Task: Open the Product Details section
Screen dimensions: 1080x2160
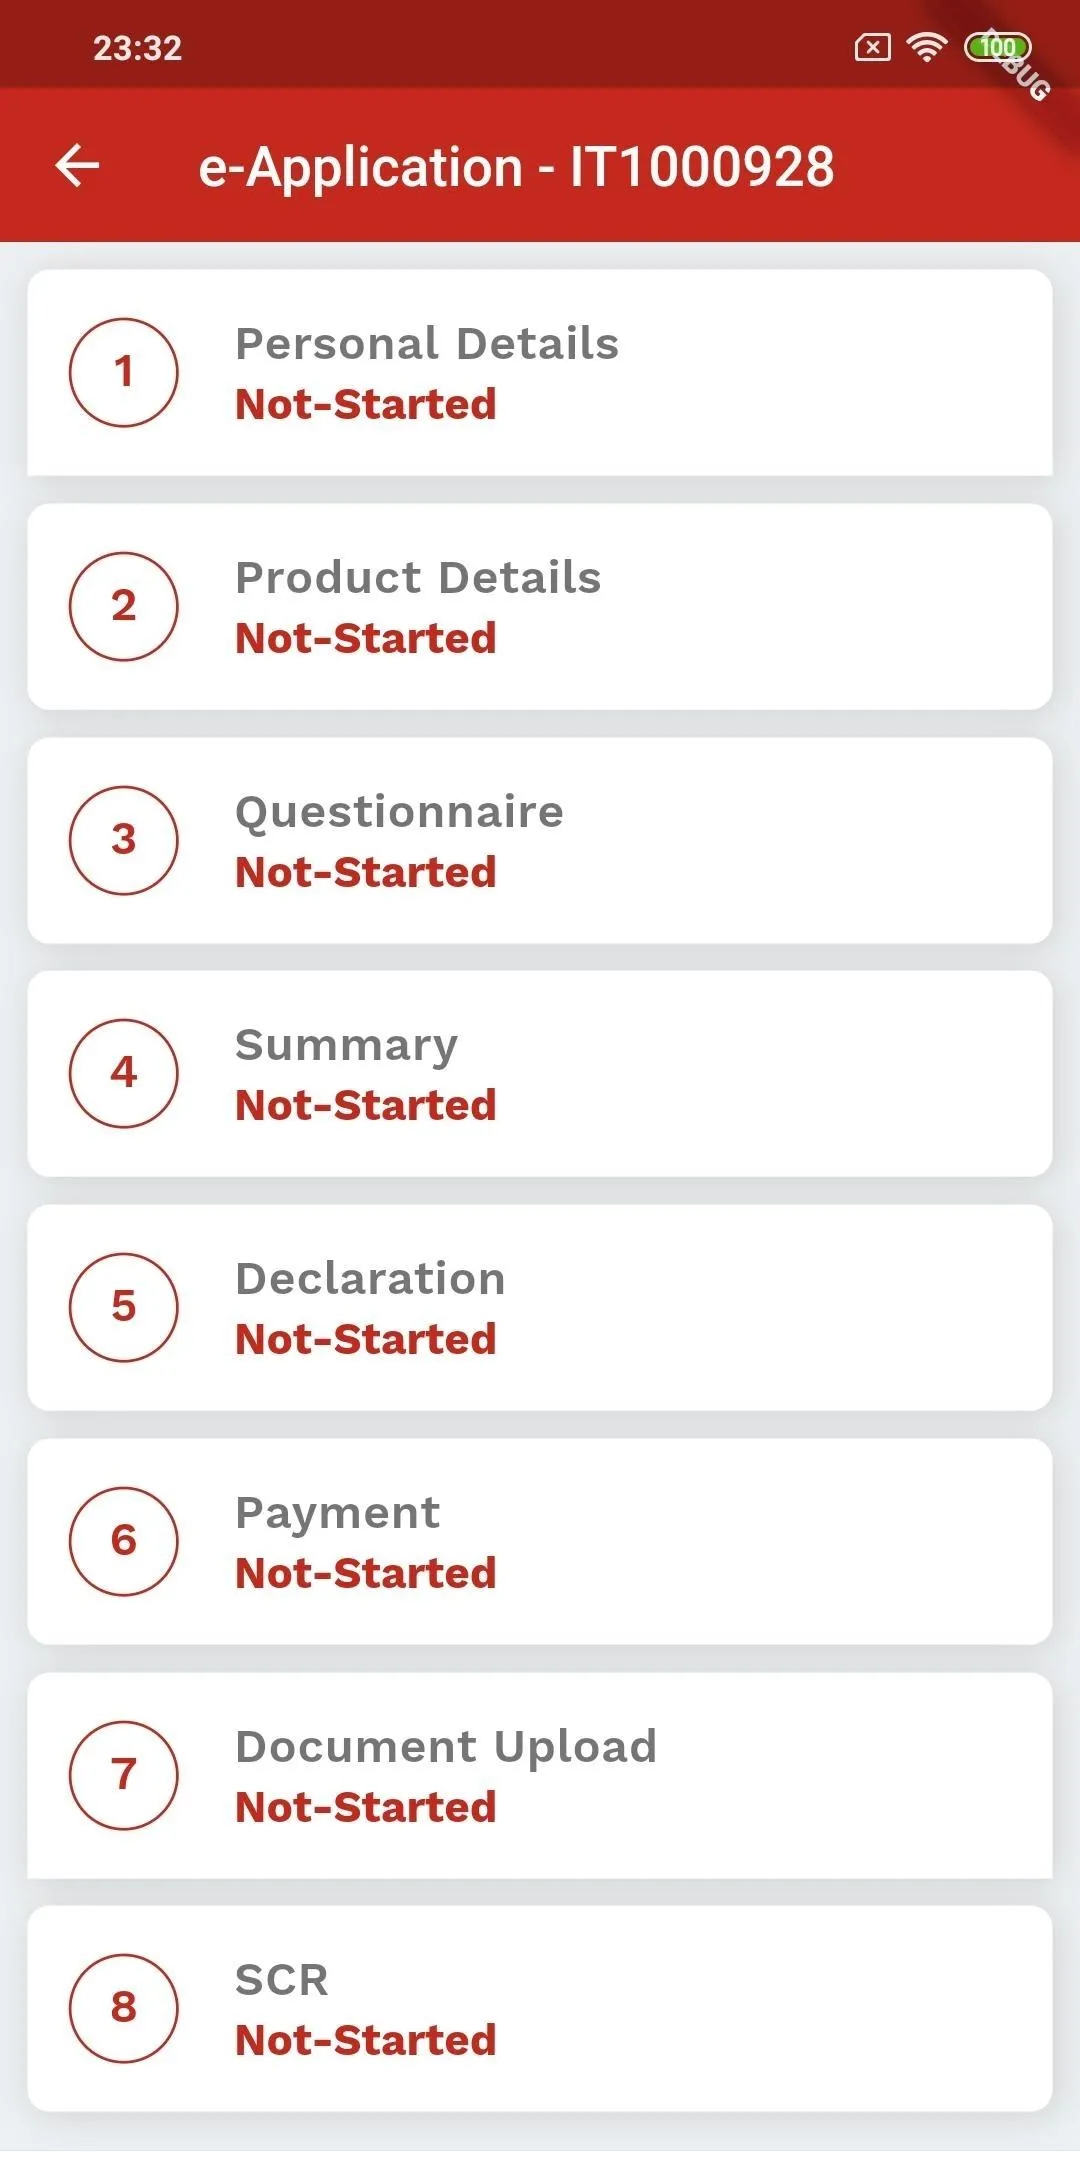Action: click(540, 606)
